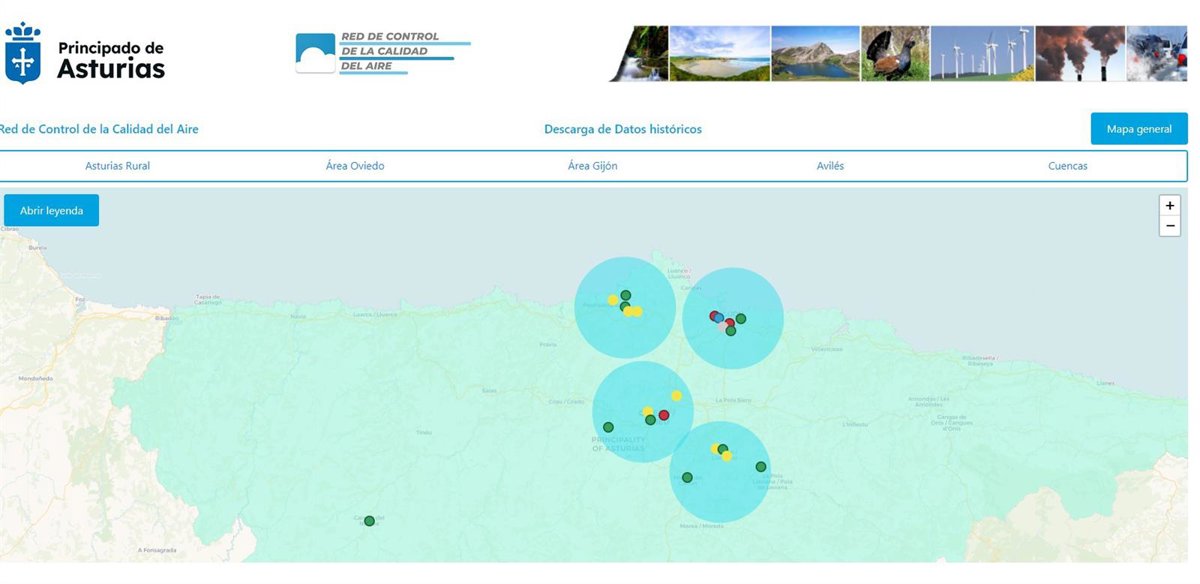Viewport: 1200px width, 584px height.
Task: Click the Red de Control air quality logo
Action: [x=382, y=52]
